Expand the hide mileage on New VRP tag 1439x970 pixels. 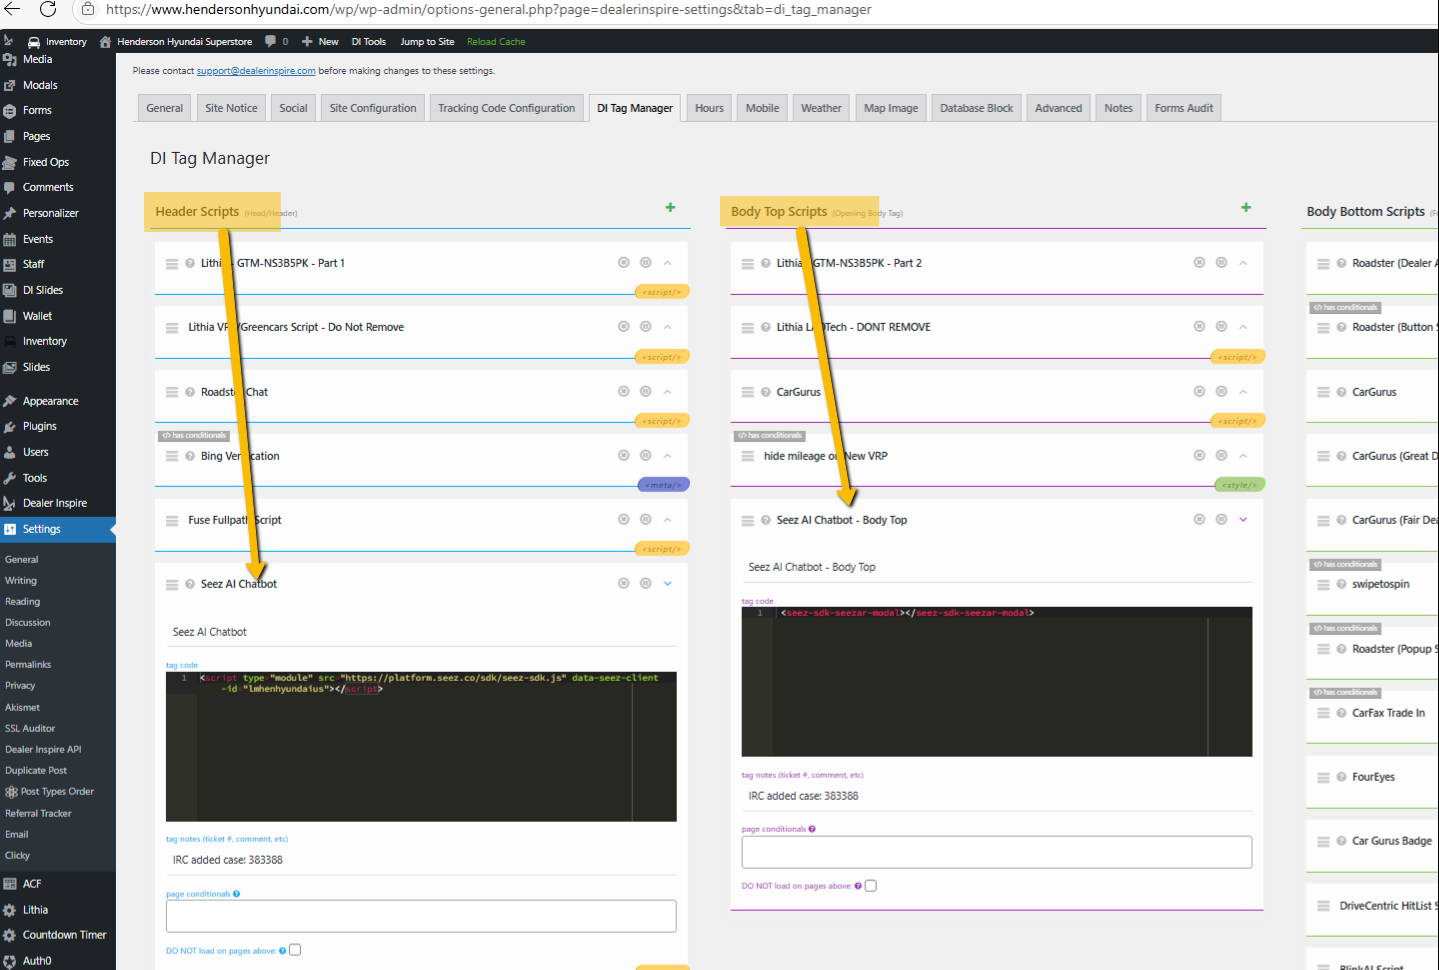tap(1243, 456)
